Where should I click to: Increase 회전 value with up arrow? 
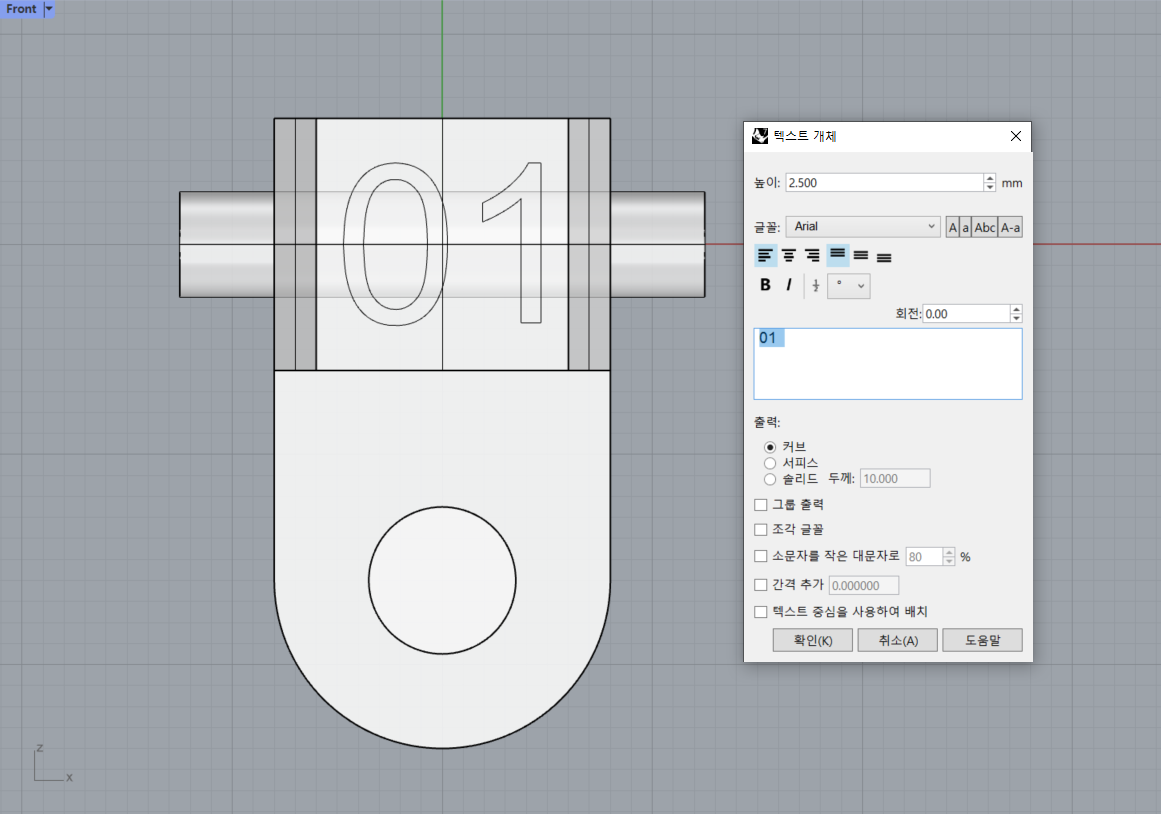coord(1016,310)
